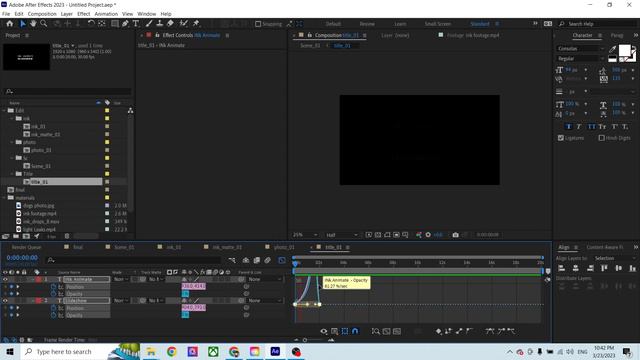
Task: Open the layer 2 parent None dropdown
Action: click(265, 300)
